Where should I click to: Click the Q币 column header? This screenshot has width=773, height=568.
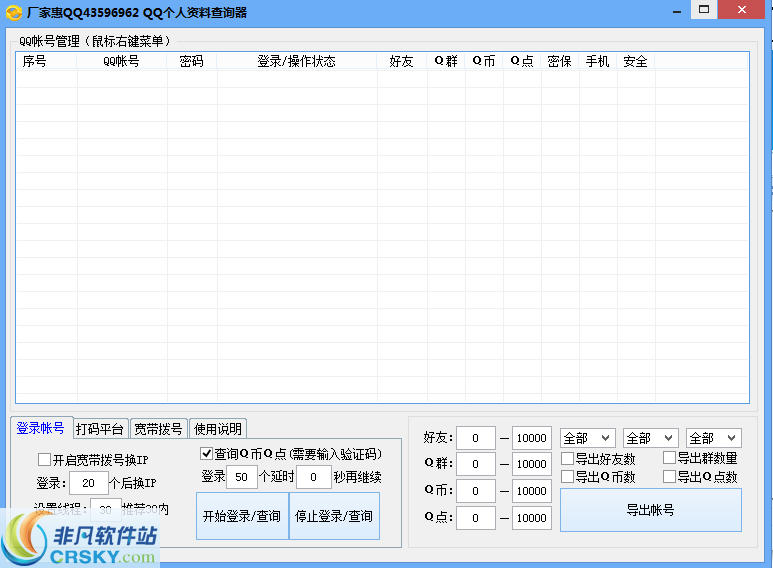coord(484,61)
